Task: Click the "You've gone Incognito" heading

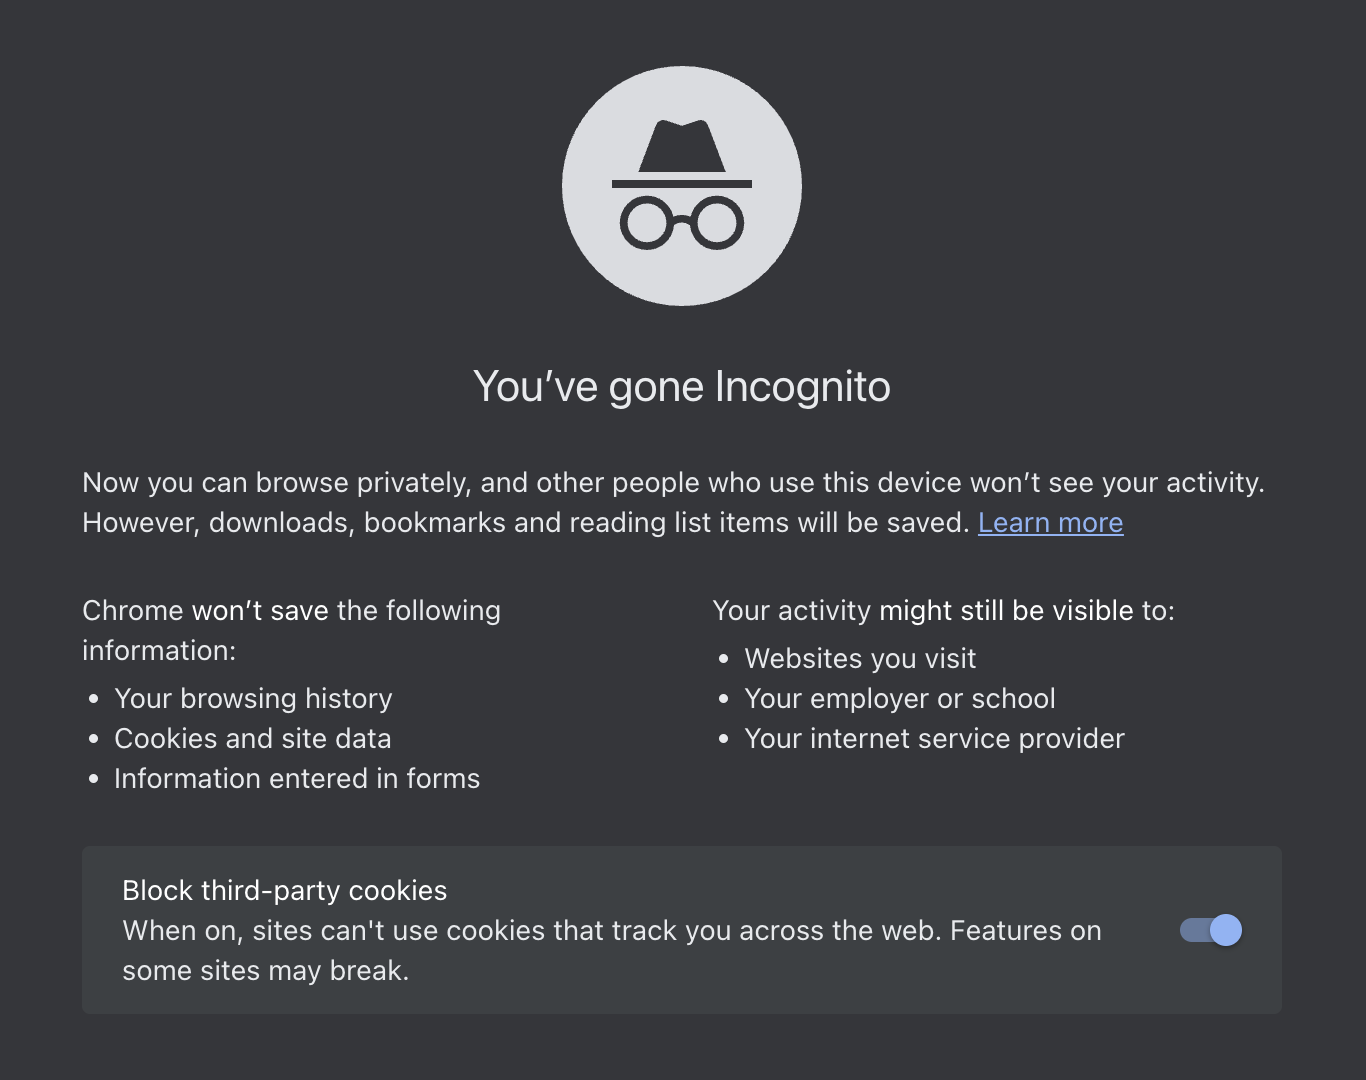Action: coord(682,387)
